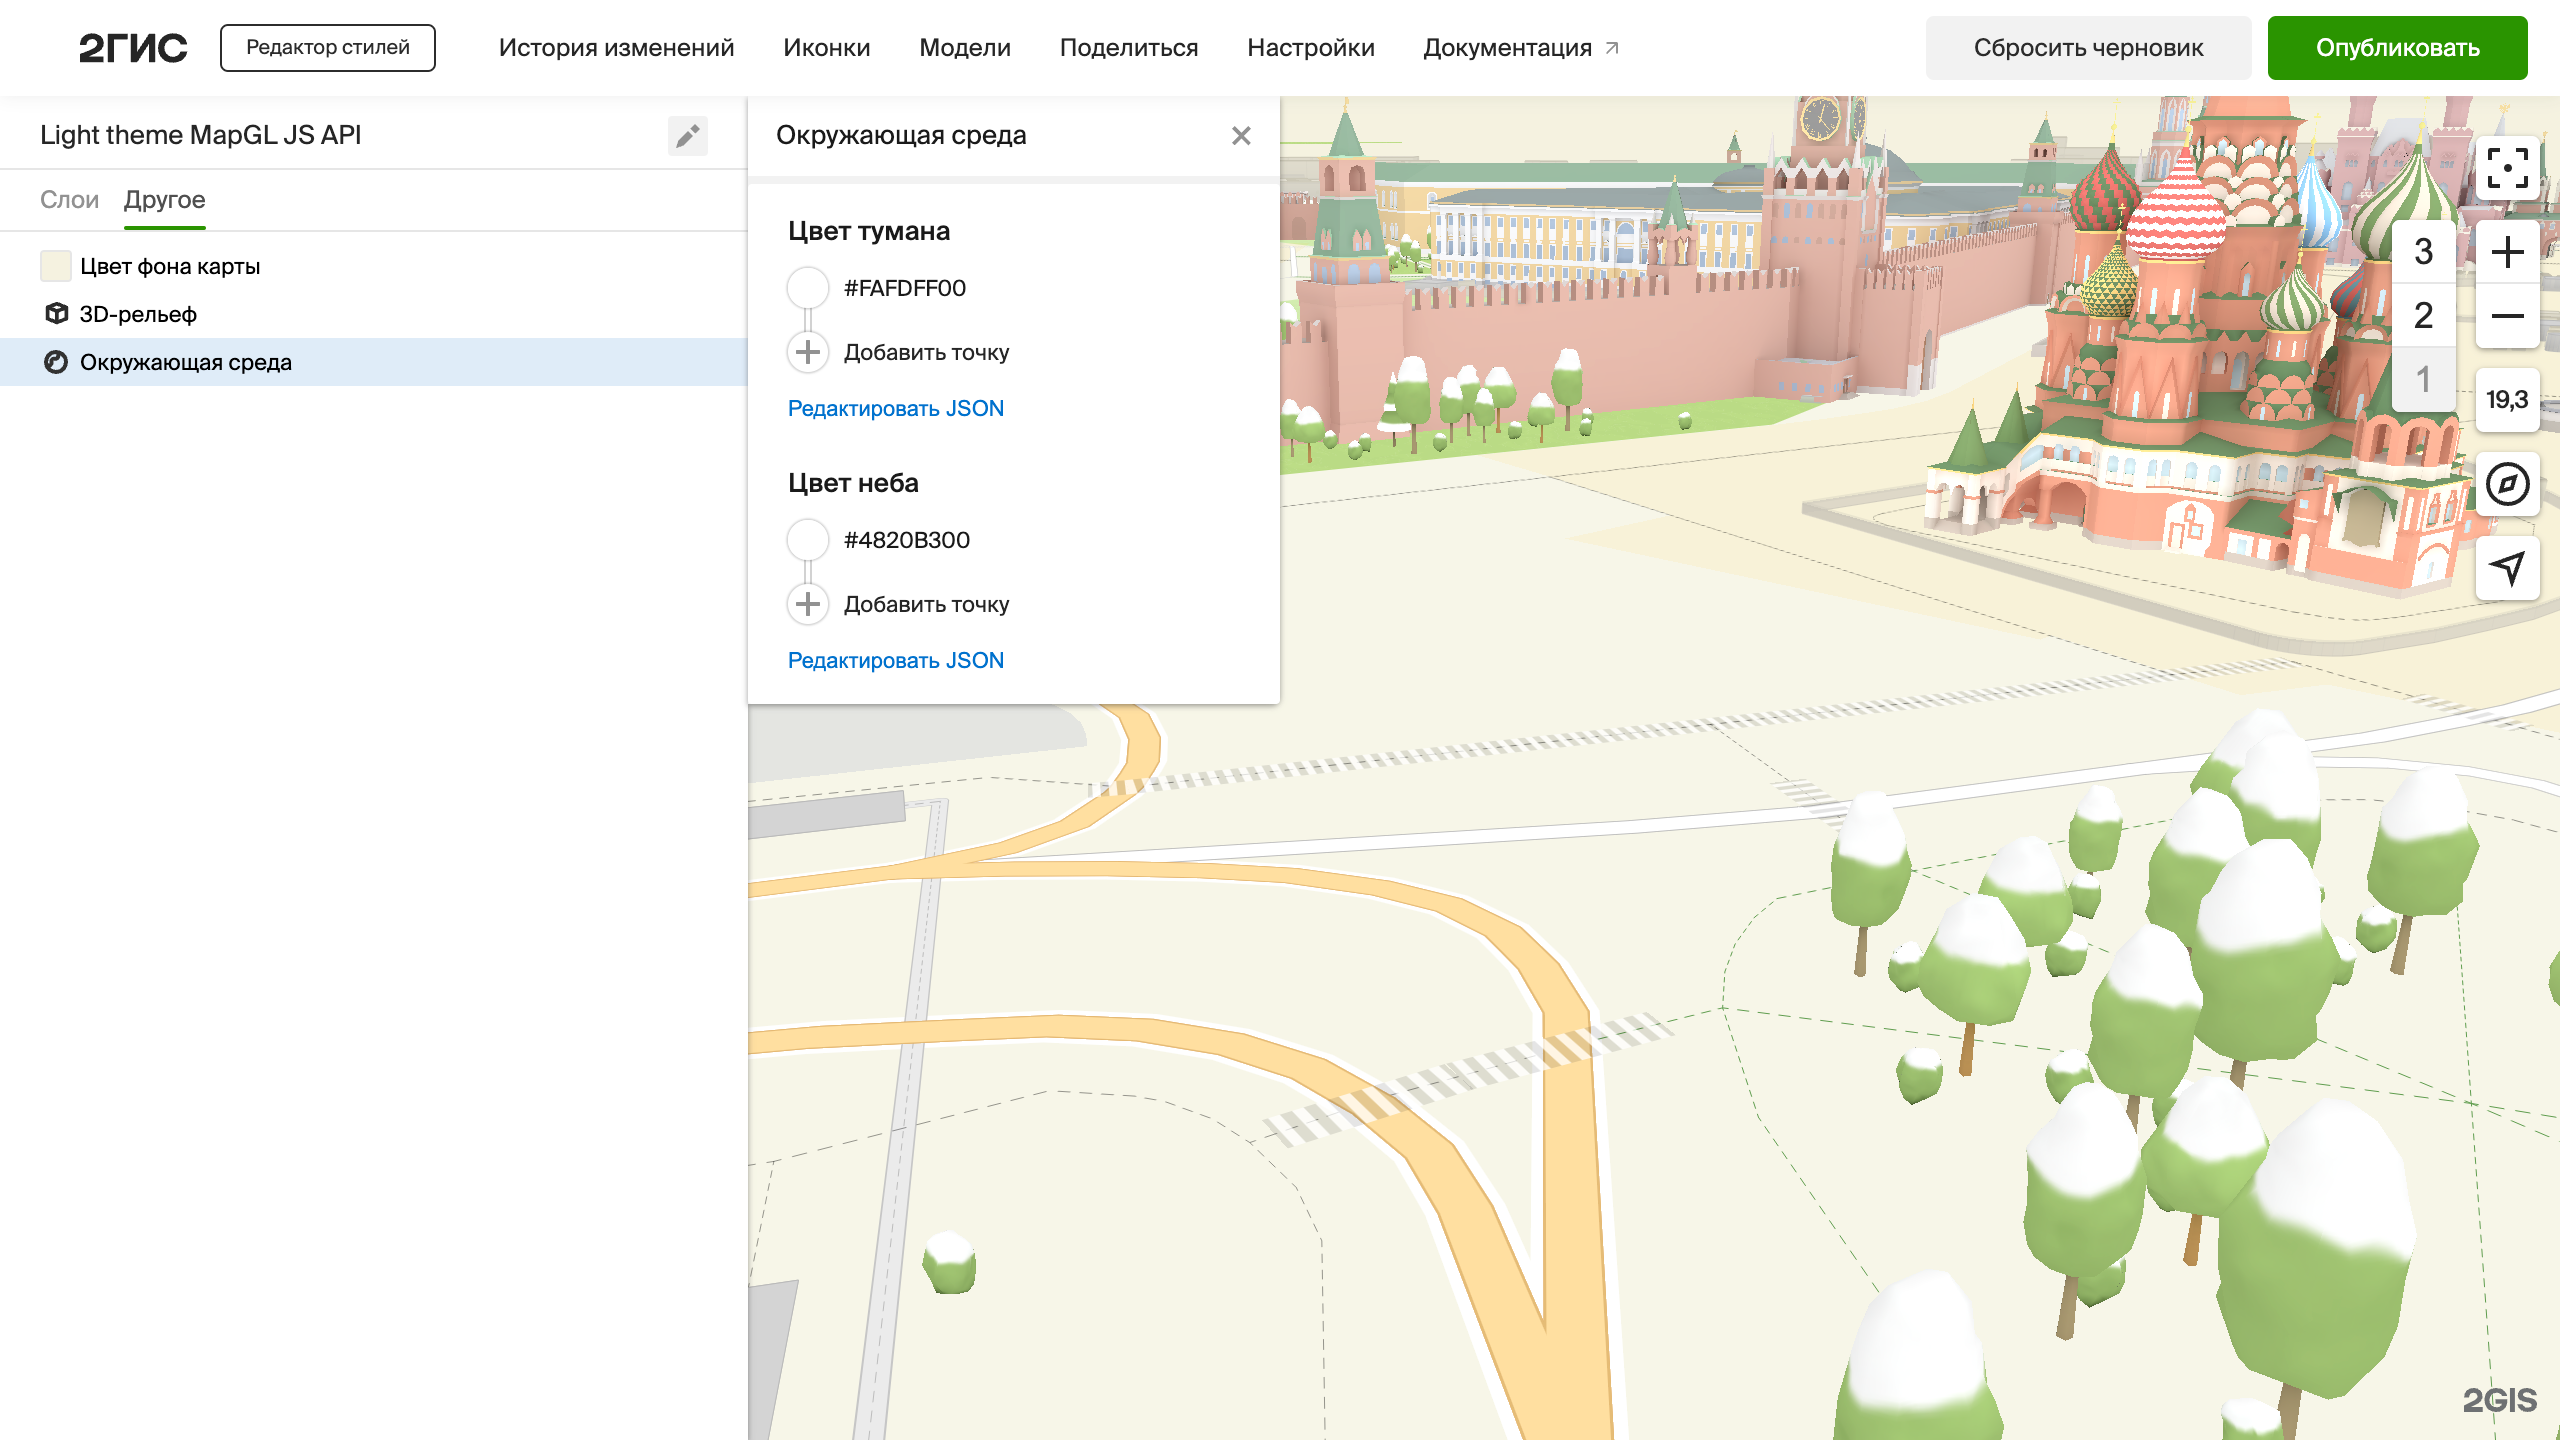Open sky color swatch #4820B300
Screen dimensions: 2560x1440
click(808, 540)
